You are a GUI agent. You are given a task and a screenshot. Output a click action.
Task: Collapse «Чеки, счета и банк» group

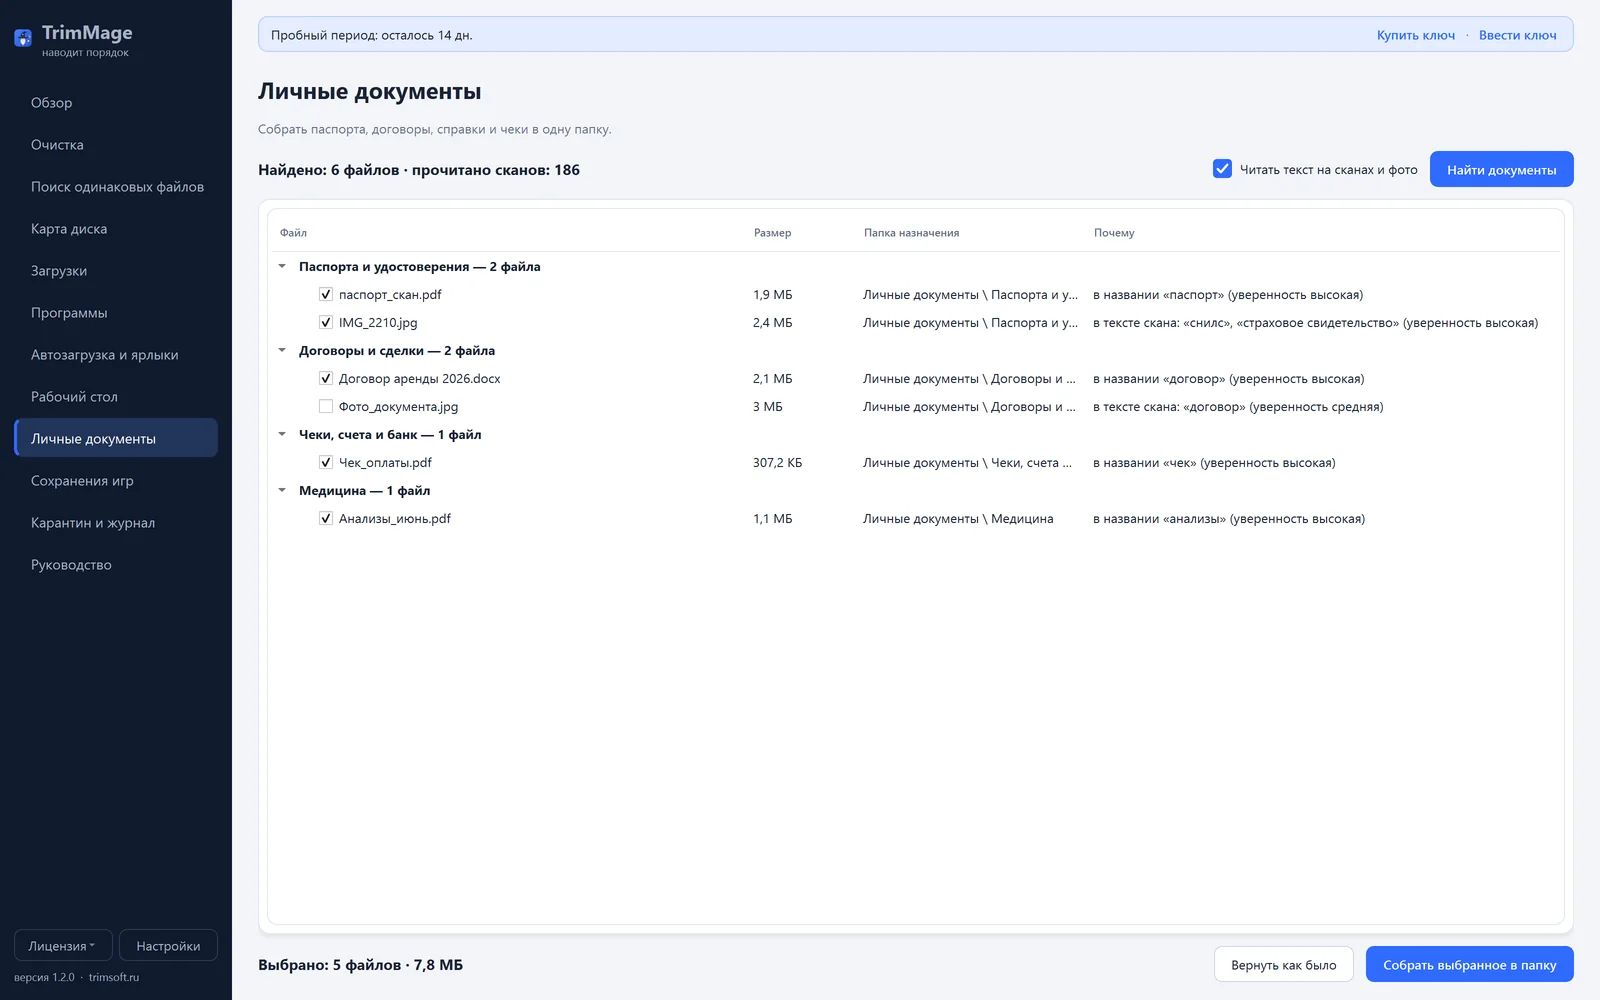click(x=282, y=434)
